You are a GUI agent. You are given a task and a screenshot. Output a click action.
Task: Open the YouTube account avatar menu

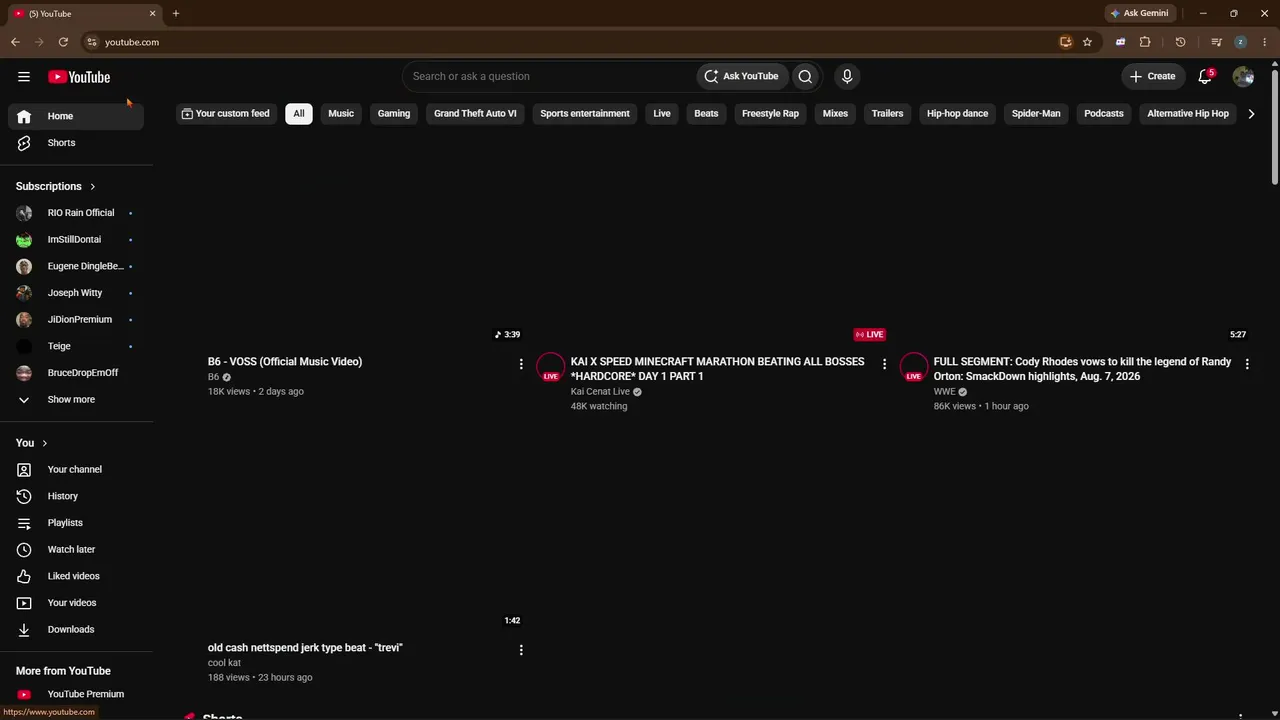coord(1243,76)
